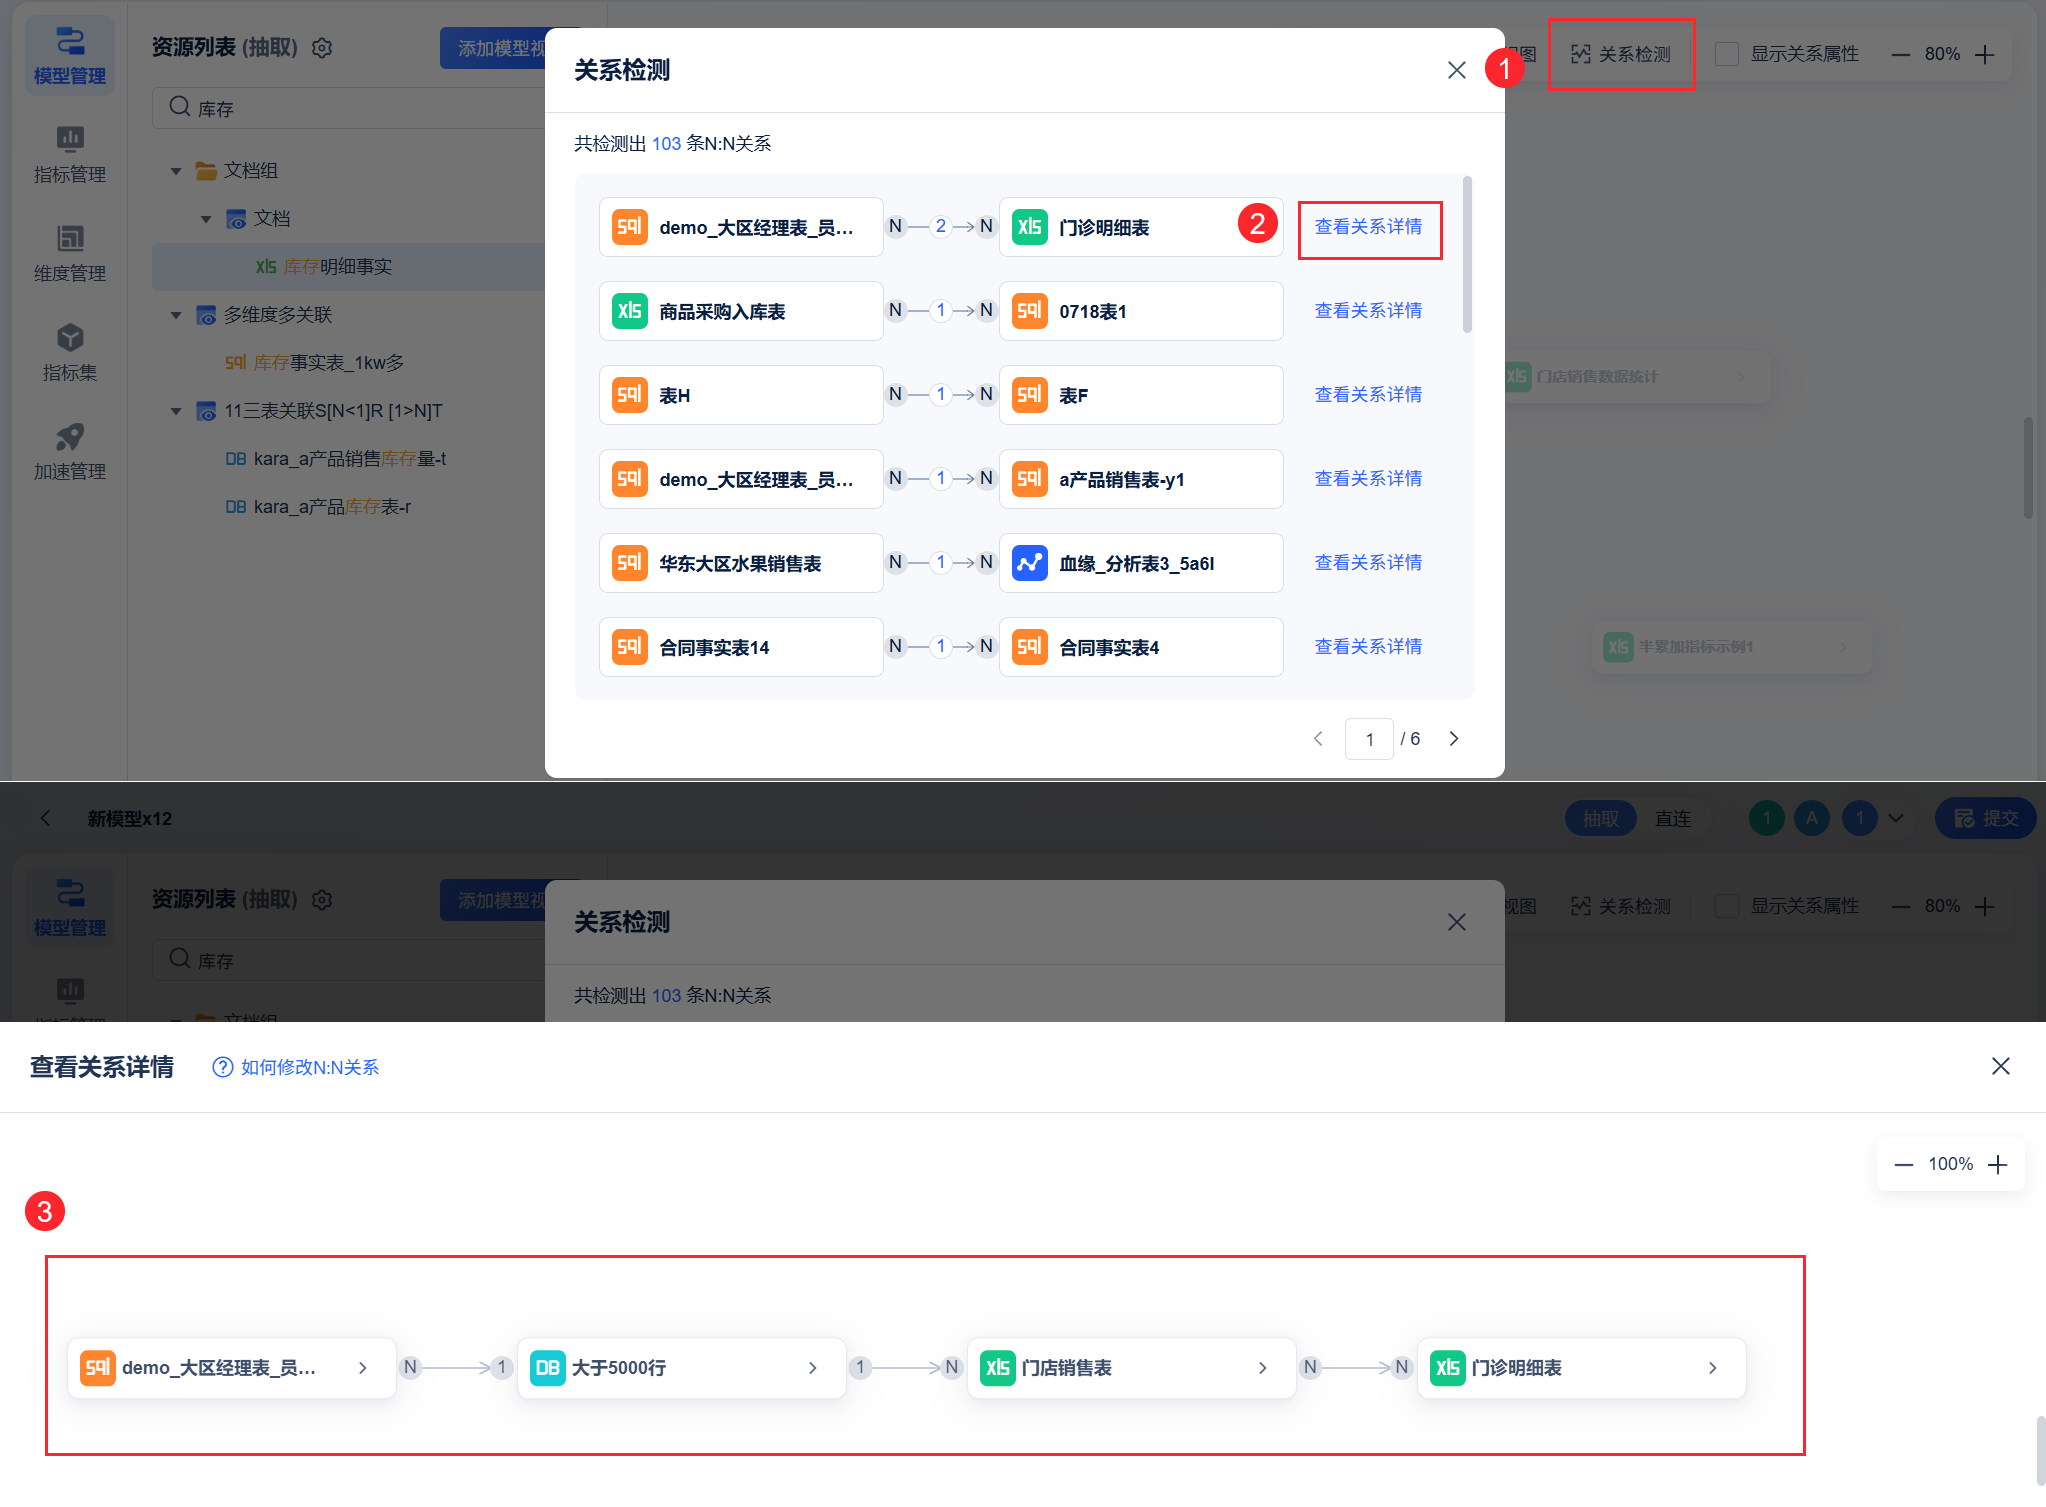The width and height of the screenshot is (2046, 1507).
Task: Click 查看关系详情 for 表H row
Action: coord(1368,395)
